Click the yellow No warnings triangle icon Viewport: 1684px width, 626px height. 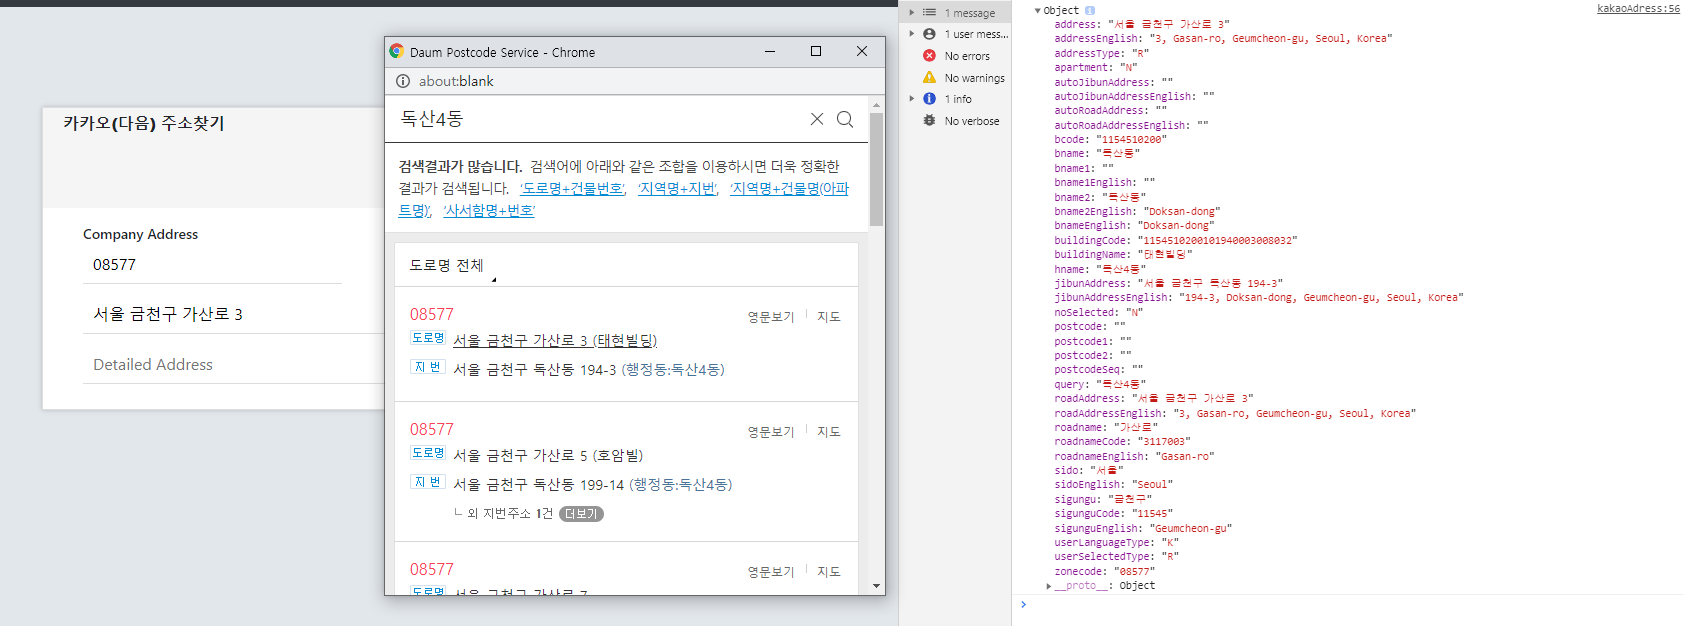click(929, 77)
